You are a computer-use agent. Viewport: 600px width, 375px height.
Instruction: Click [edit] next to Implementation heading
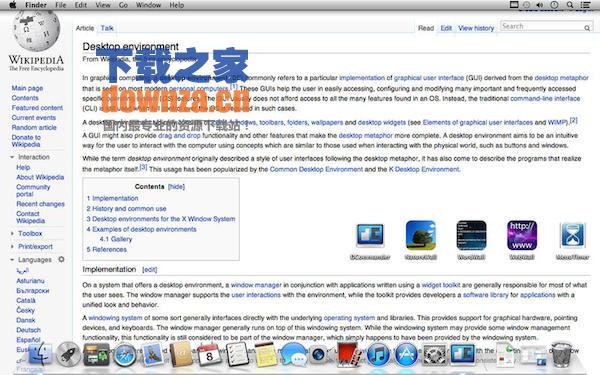150,269
